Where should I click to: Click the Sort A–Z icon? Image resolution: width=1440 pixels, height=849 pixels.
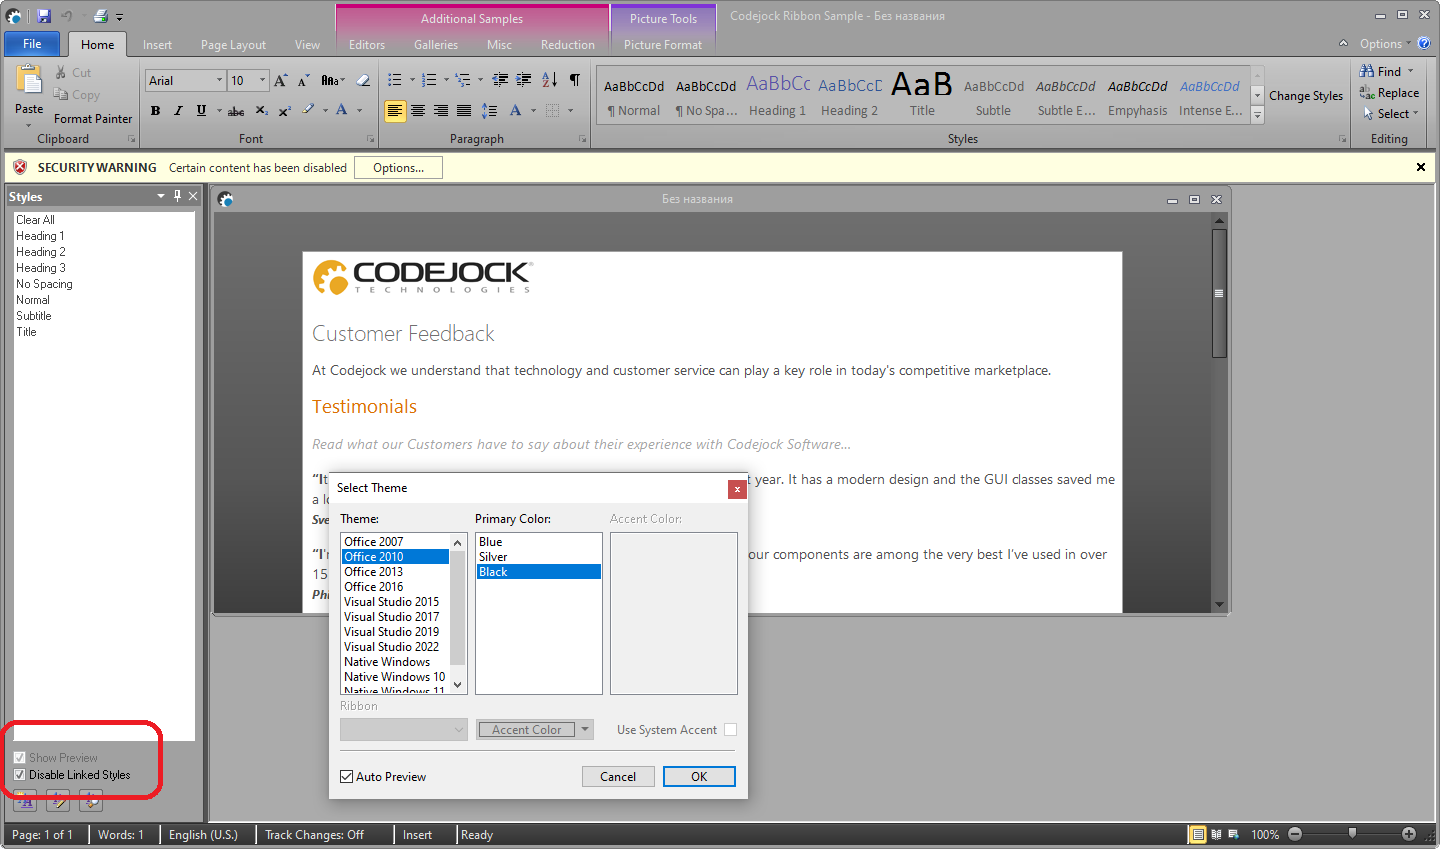pos(549,80)
